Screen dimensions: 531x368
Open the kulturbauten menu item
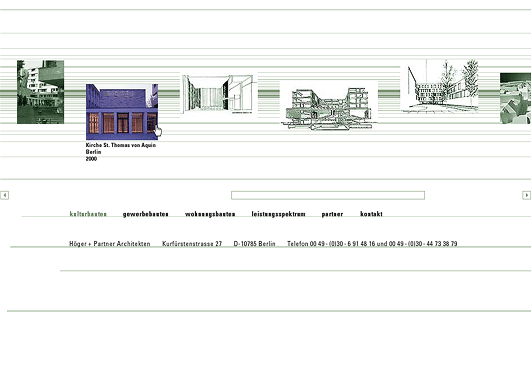(88, 214)
